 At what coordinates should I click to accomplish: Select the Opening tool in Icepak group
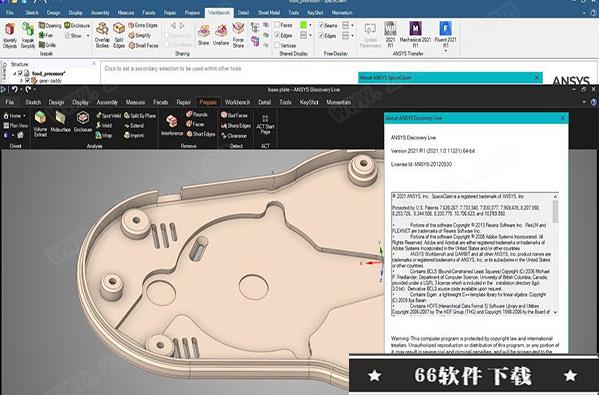[50, 26]
